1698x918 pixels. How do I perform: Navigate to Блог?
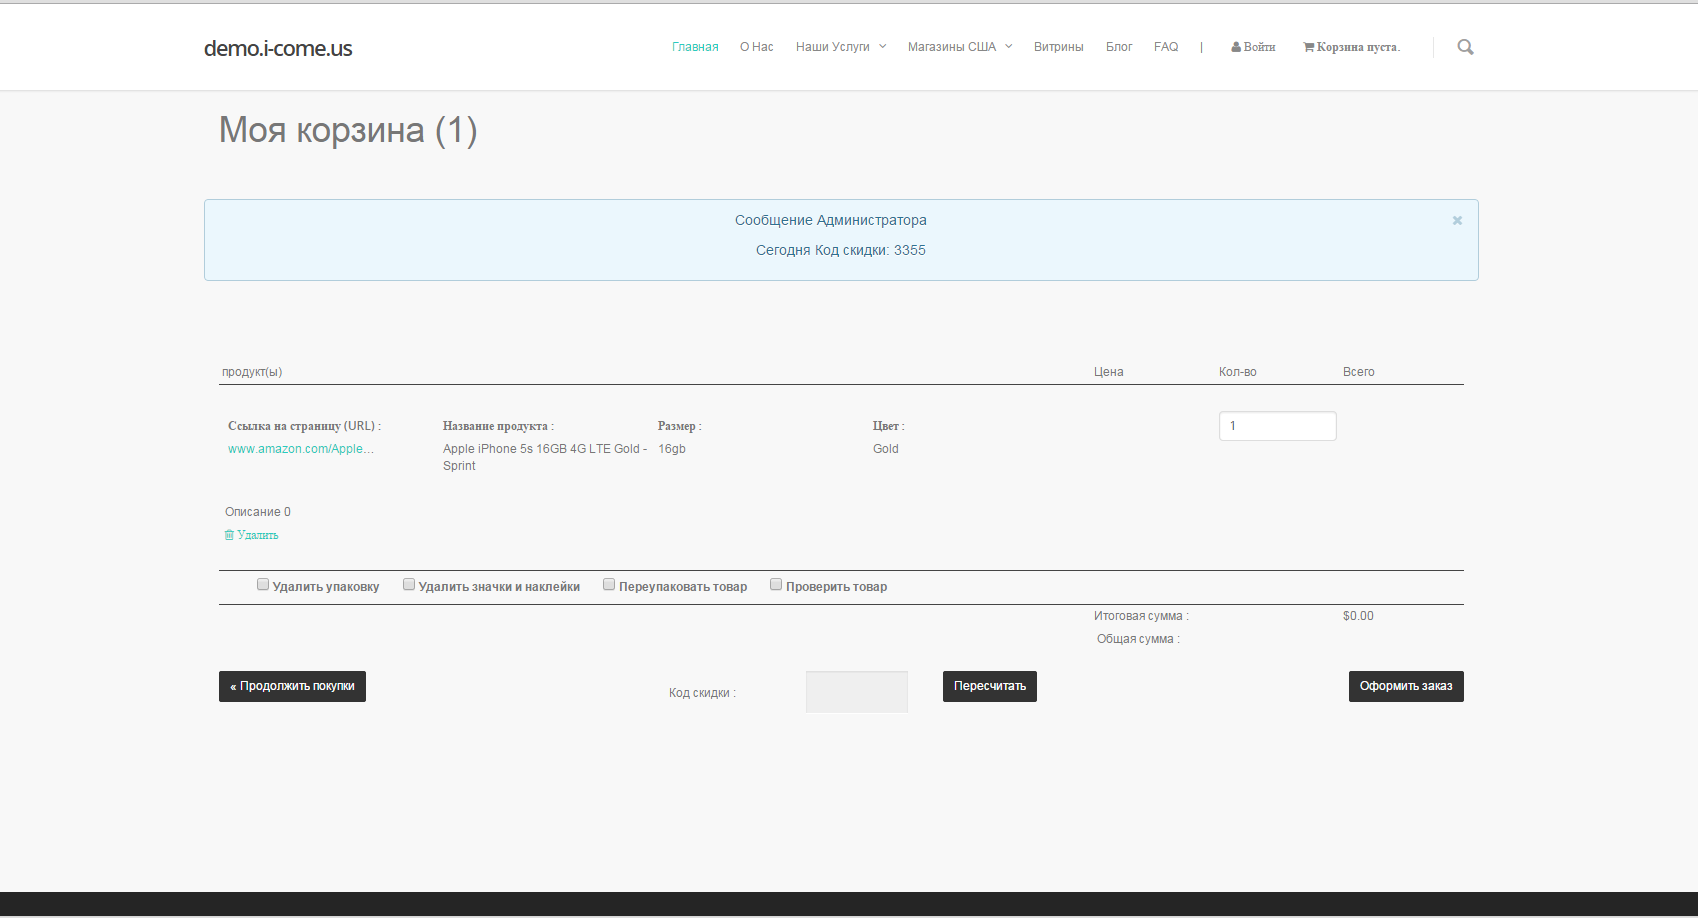pyautogui.click(x=1119, y=47)
